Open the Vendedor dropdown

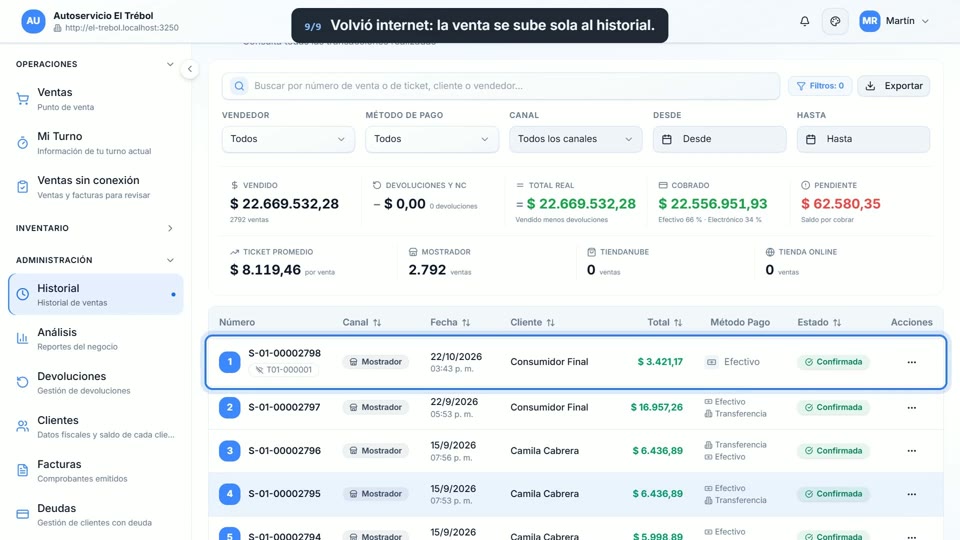[288, 139]
